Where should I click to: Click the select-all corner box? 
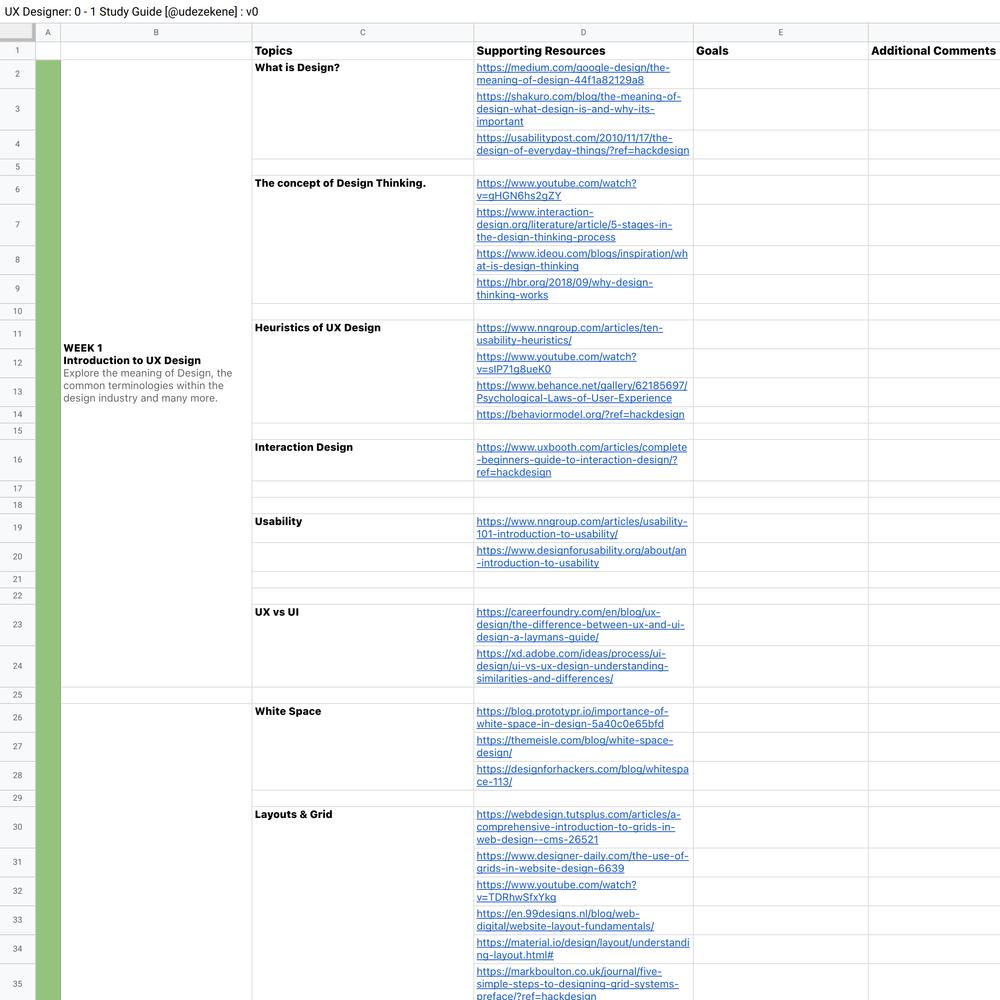click(17, 33)
